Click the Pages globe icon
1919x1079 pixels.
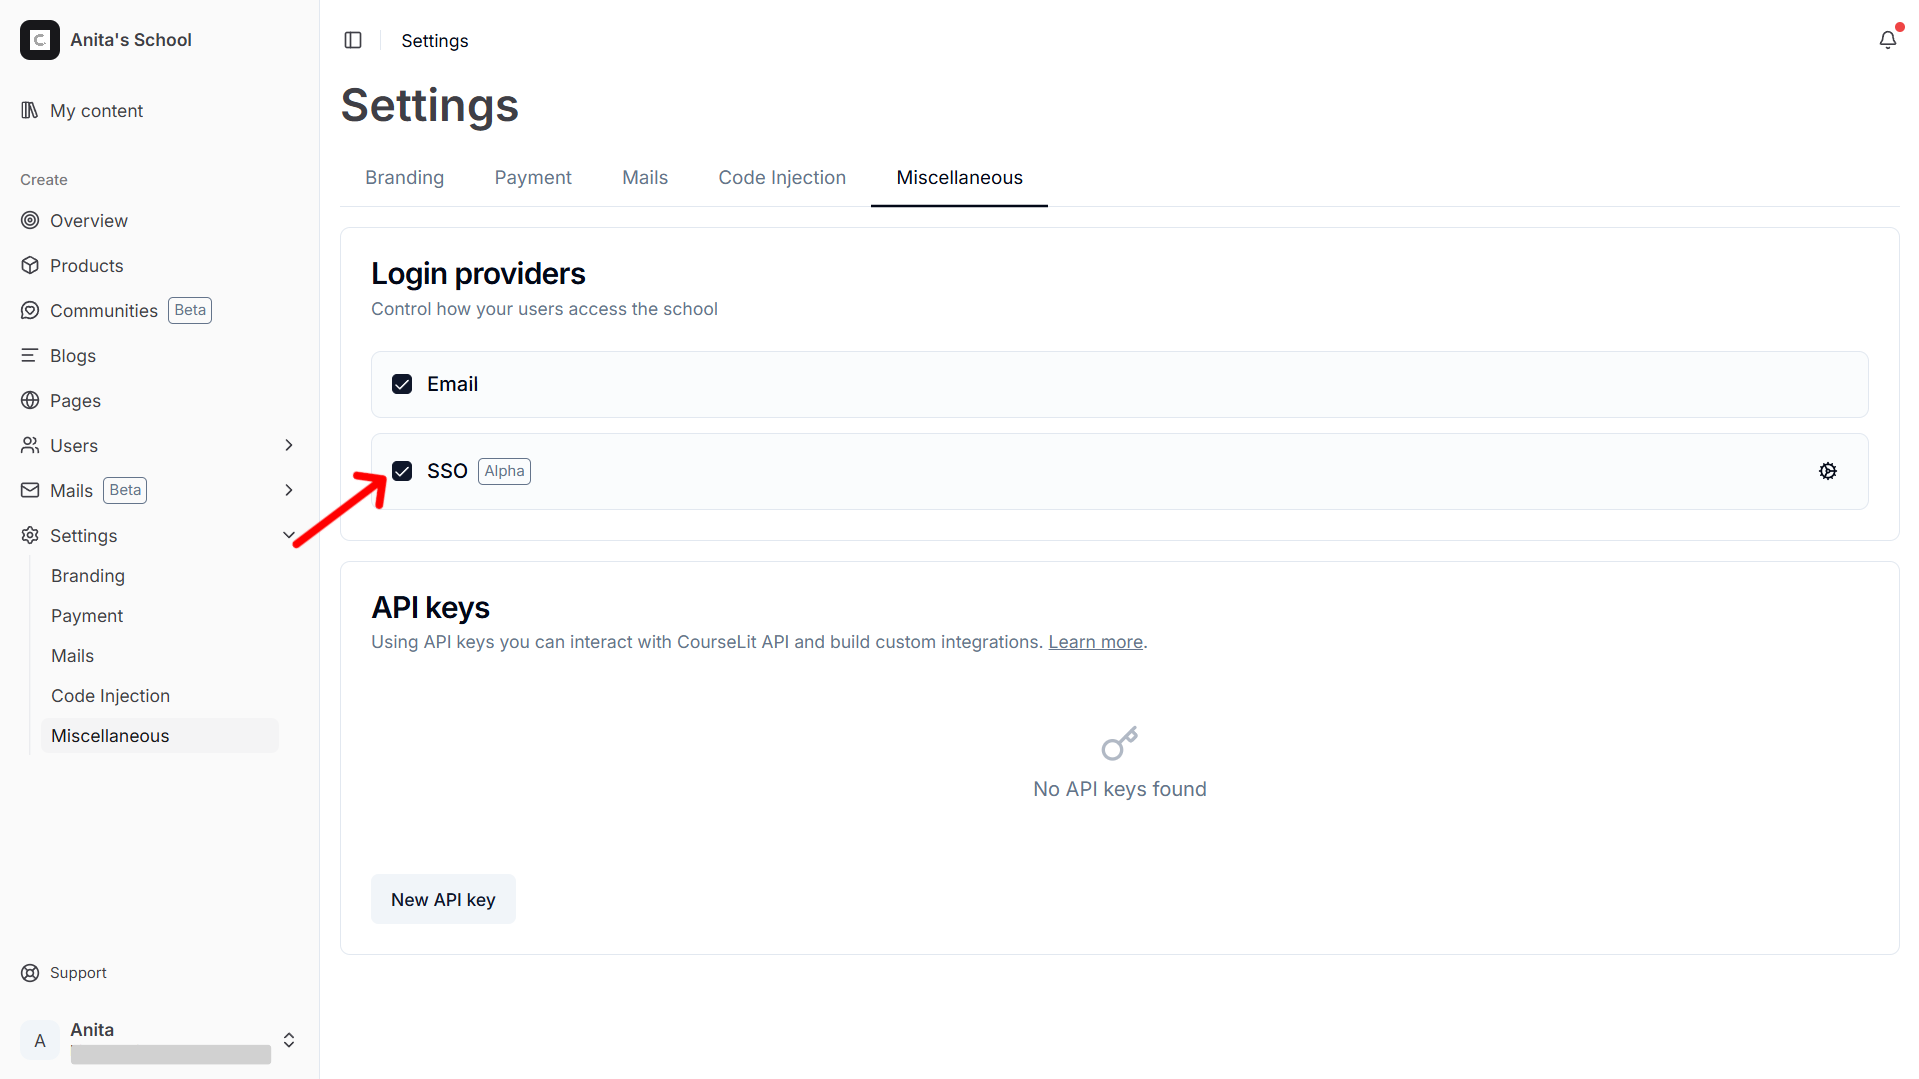(x=30, y=400)
